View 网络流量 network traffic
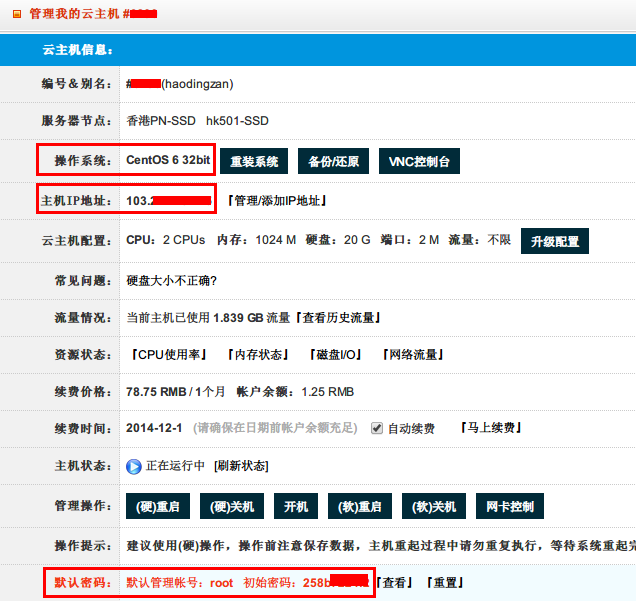This screenshot has height=601, width=636. tap(413, 355)
